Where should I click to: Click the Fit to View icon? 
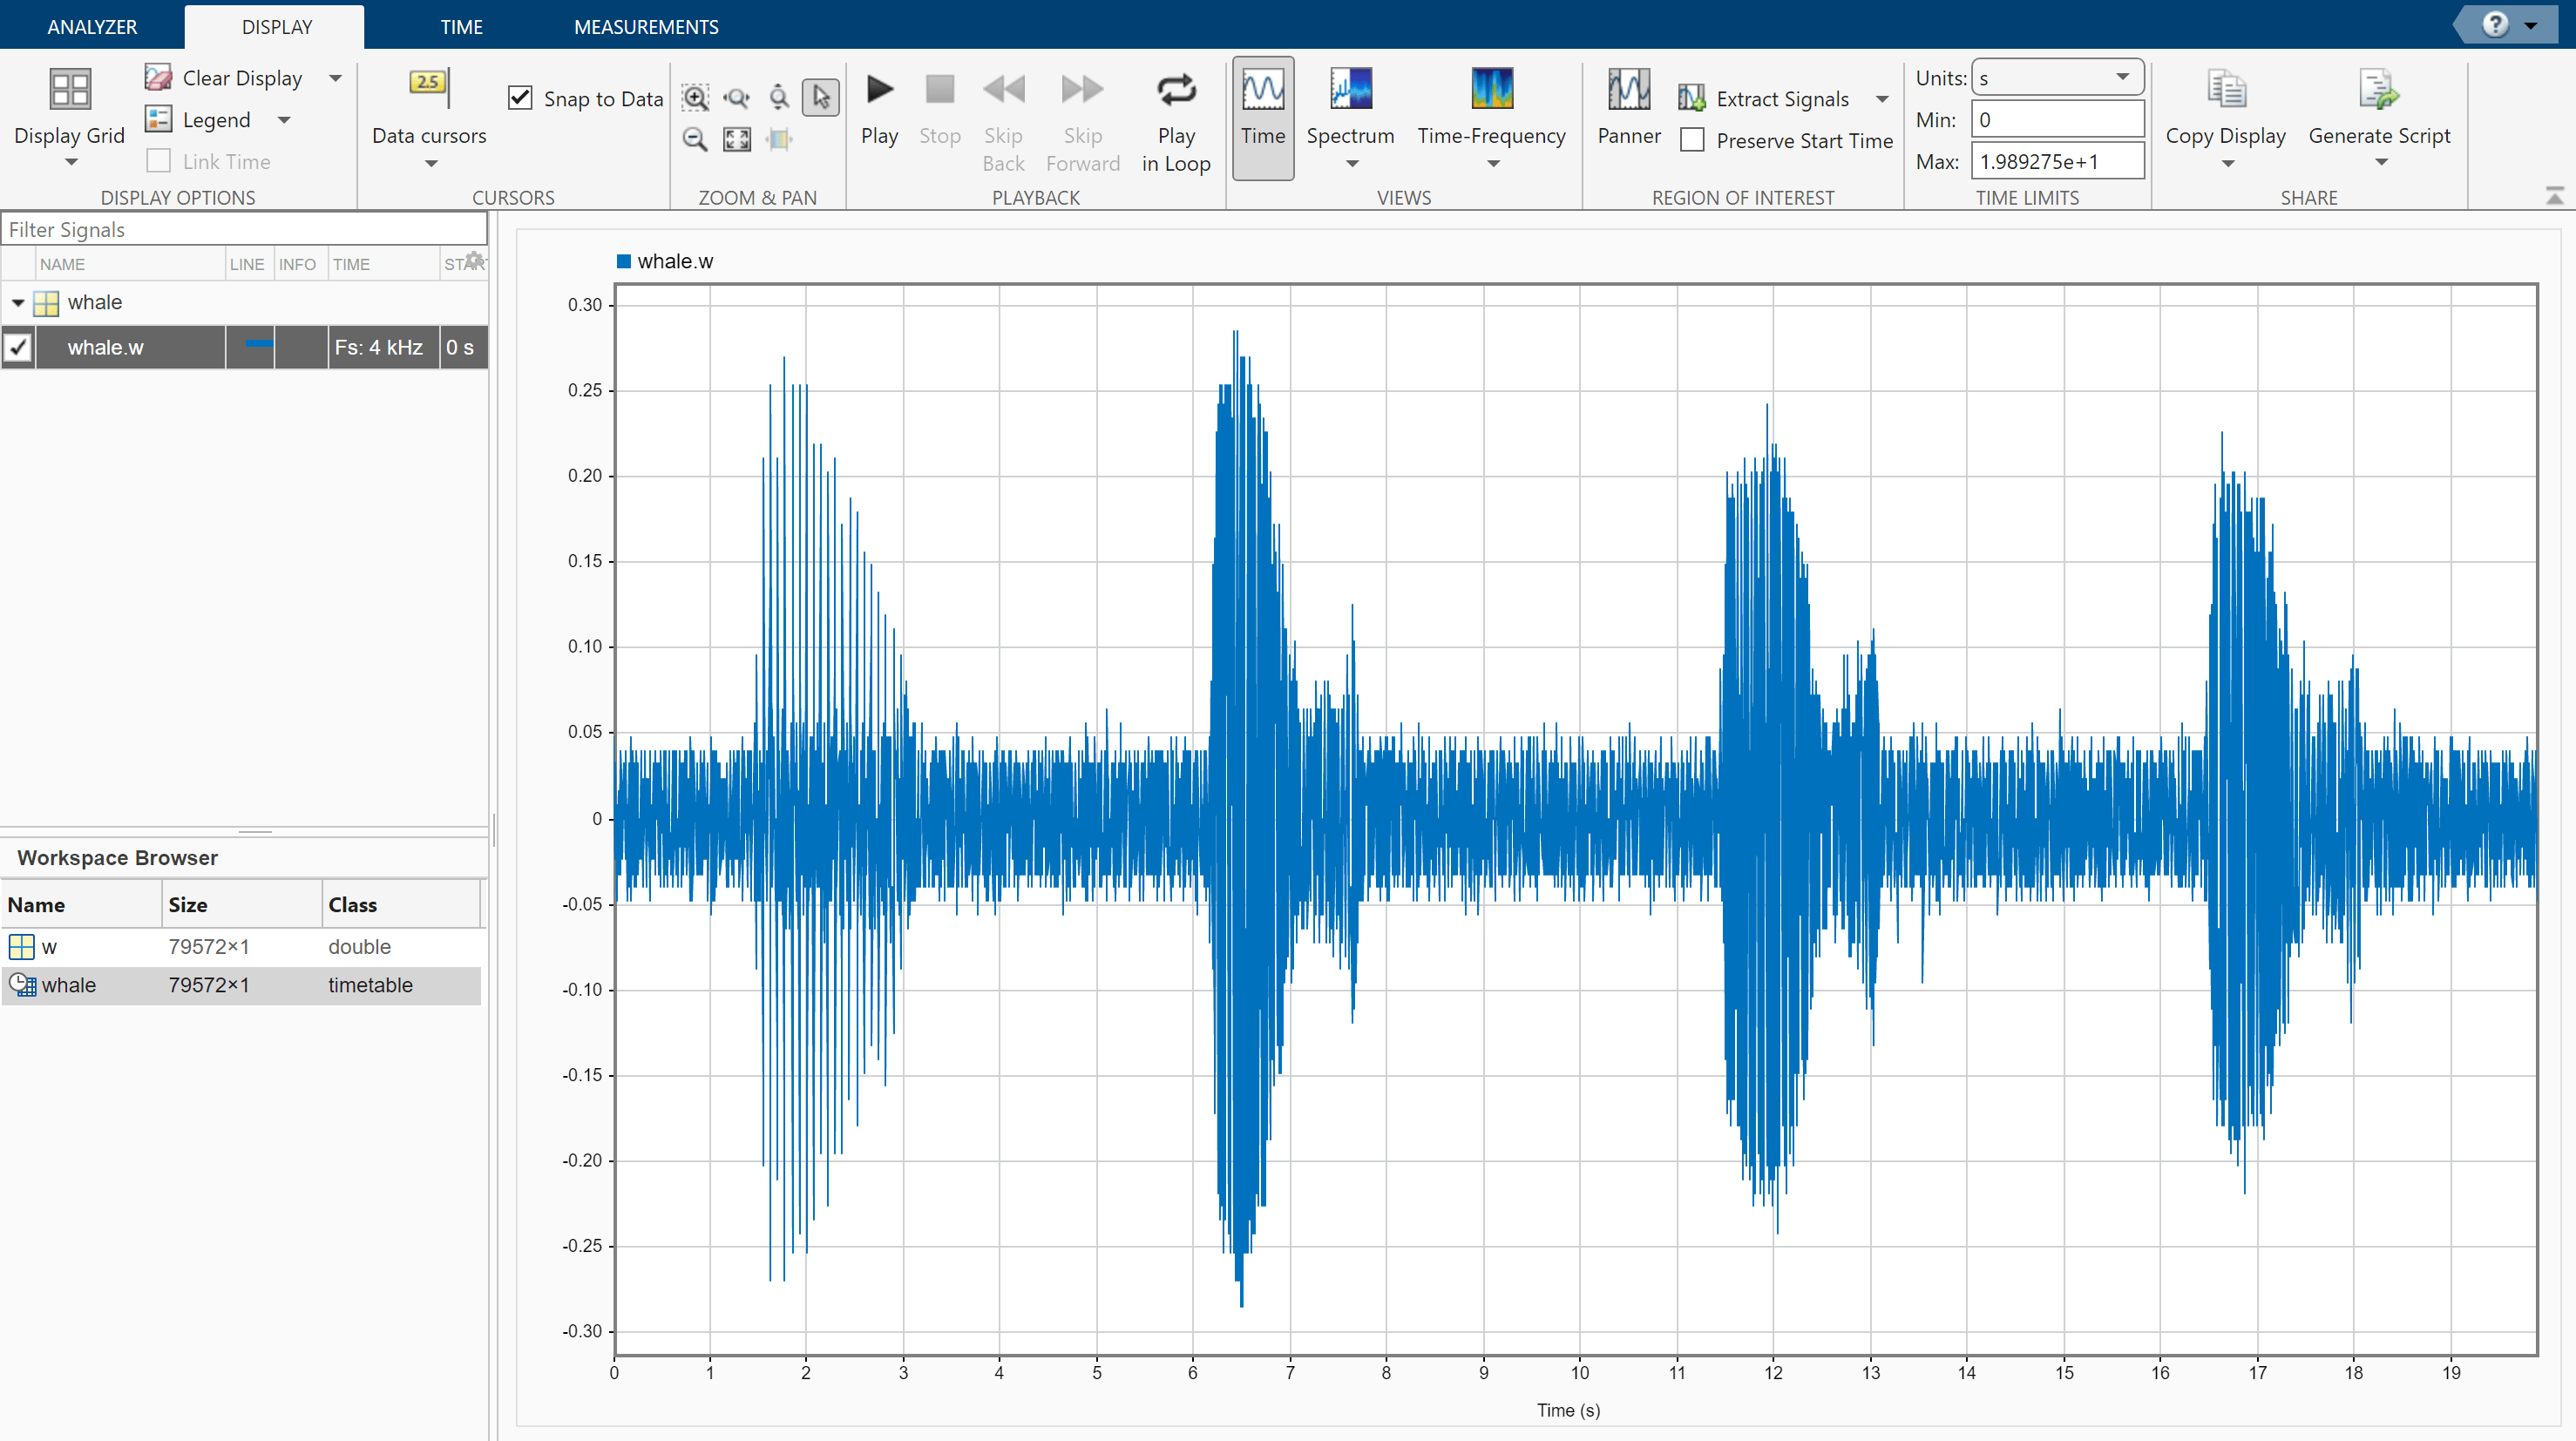tap(737, 139)
